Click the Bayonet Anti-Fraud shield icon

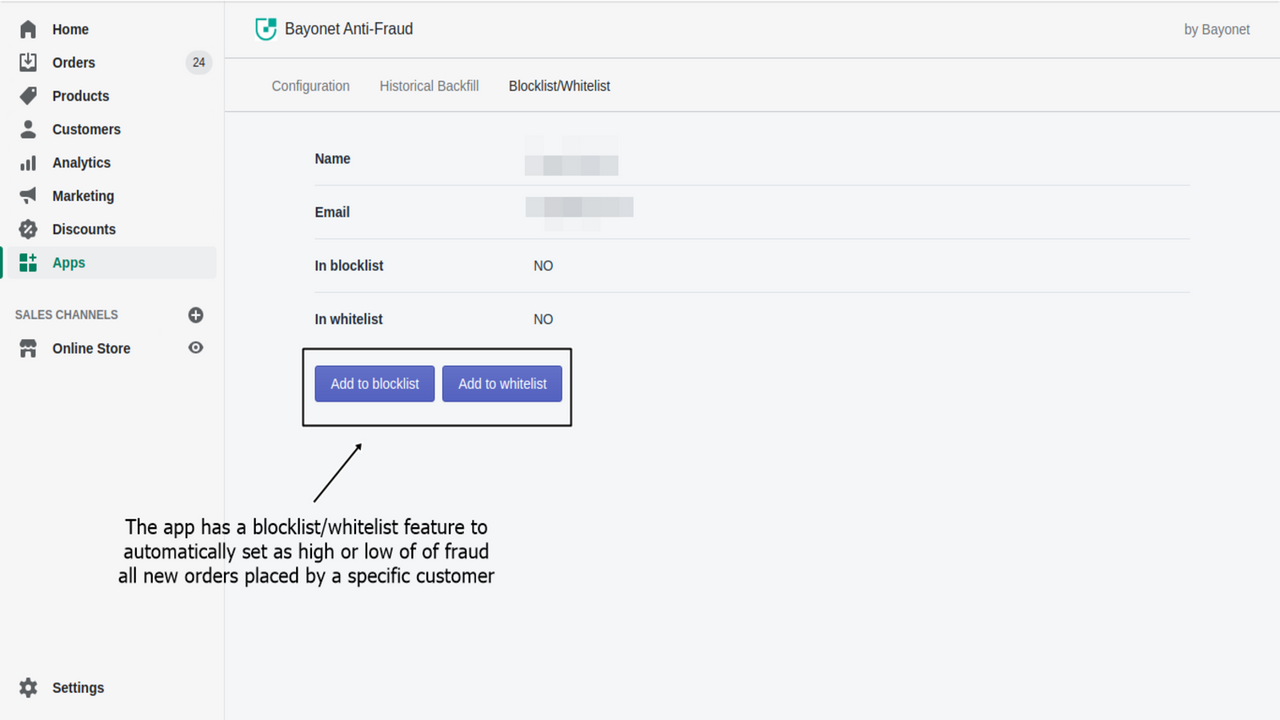[266, 29]
